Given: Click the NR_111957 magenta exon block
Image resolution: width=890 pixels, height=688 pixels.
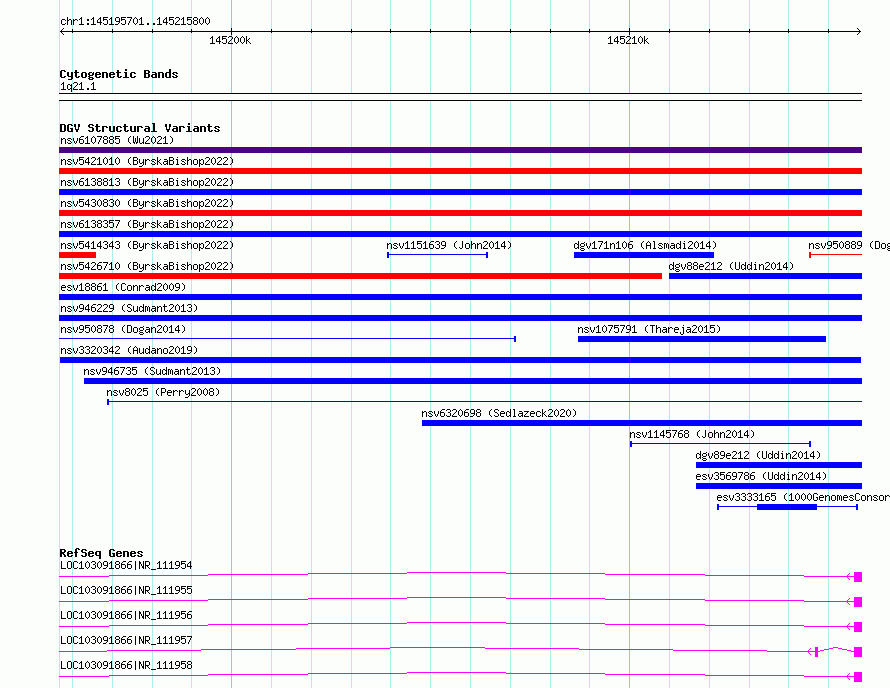Looking at the screenshot, I should (858, 652).
